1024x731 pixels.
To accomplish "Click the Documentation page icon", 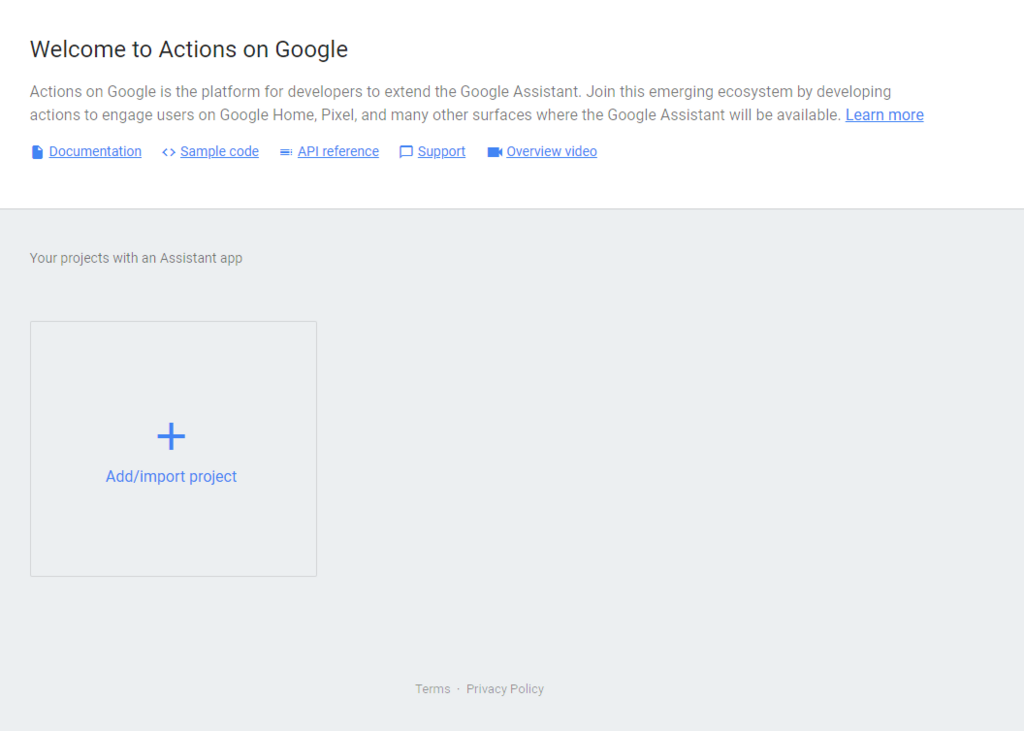I will (37, 152).
